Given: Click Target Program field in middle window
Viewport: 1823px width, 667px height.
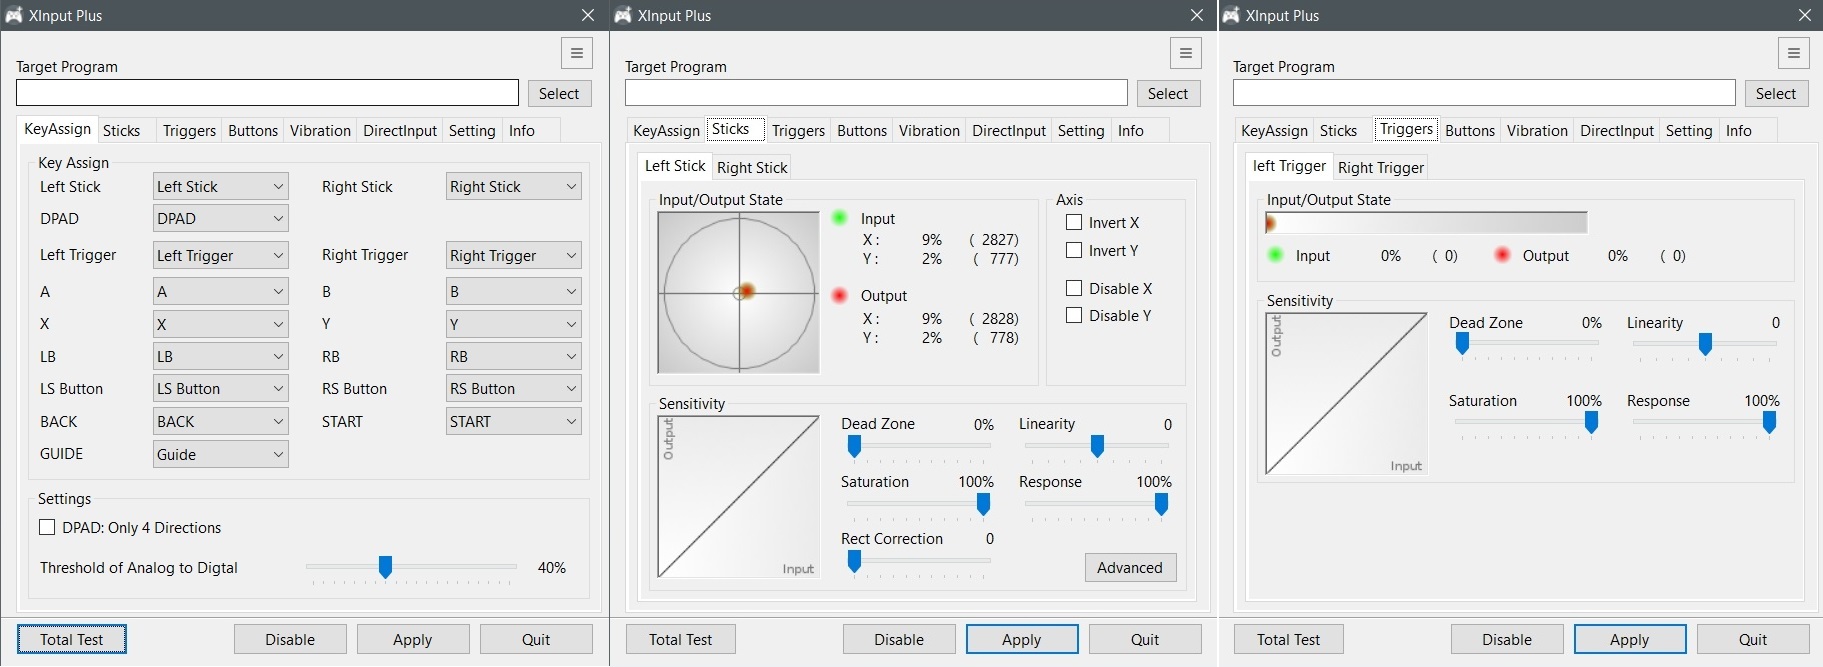Looking at the screenshot, I should pyautogui.click(x=876, y=93).
